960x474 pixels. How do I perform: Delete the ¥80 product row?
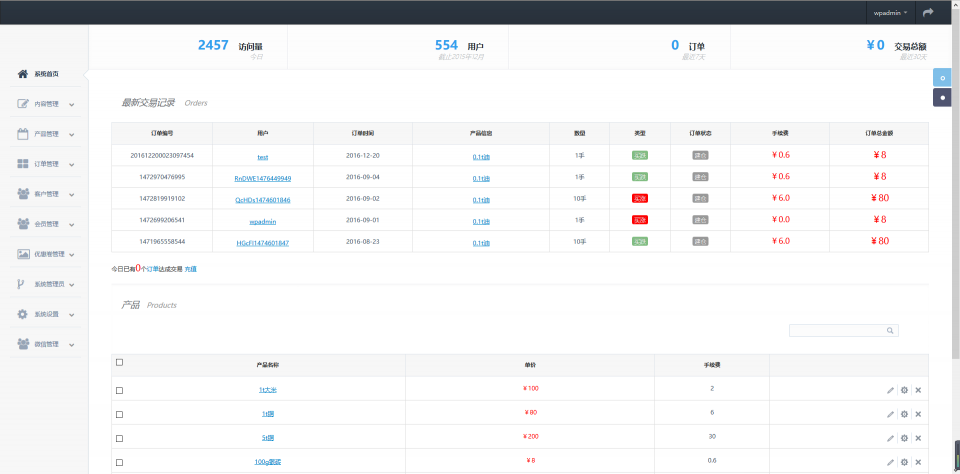(x=918, y=414)
